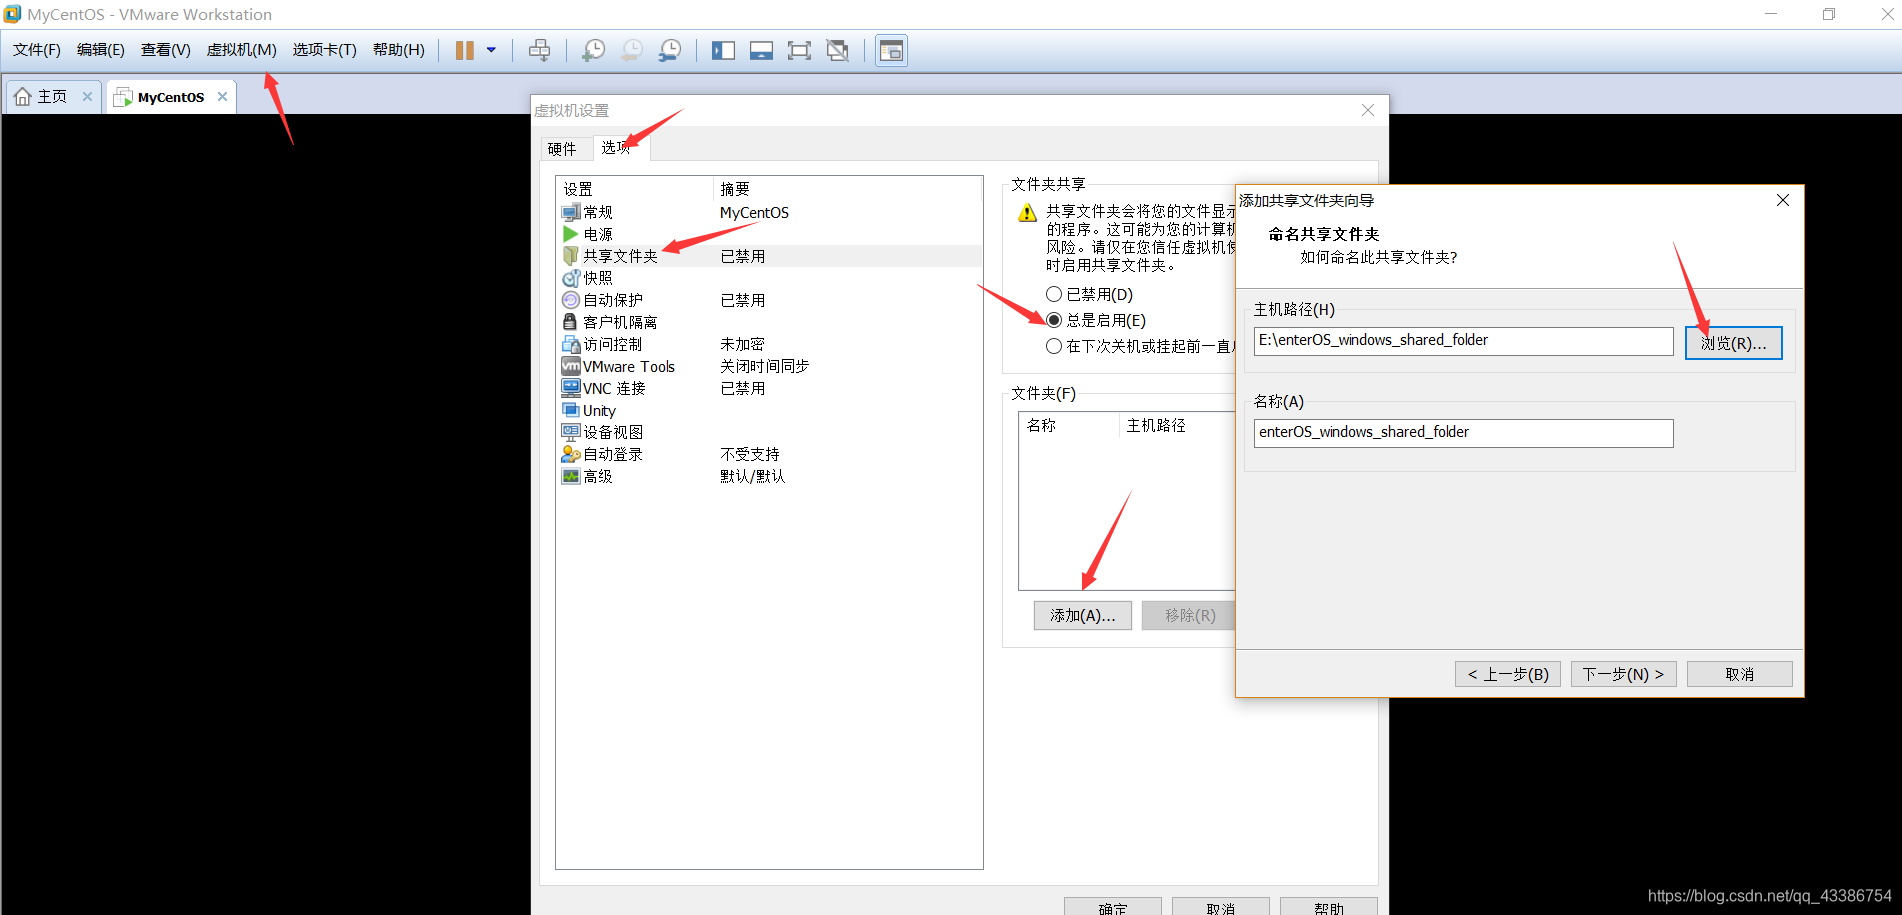The width and height of the screenshot is (1902, 915).
Task: Choose the 已禁用(D) radio option
Action: pyautogui.click(x=1054, y=294)
